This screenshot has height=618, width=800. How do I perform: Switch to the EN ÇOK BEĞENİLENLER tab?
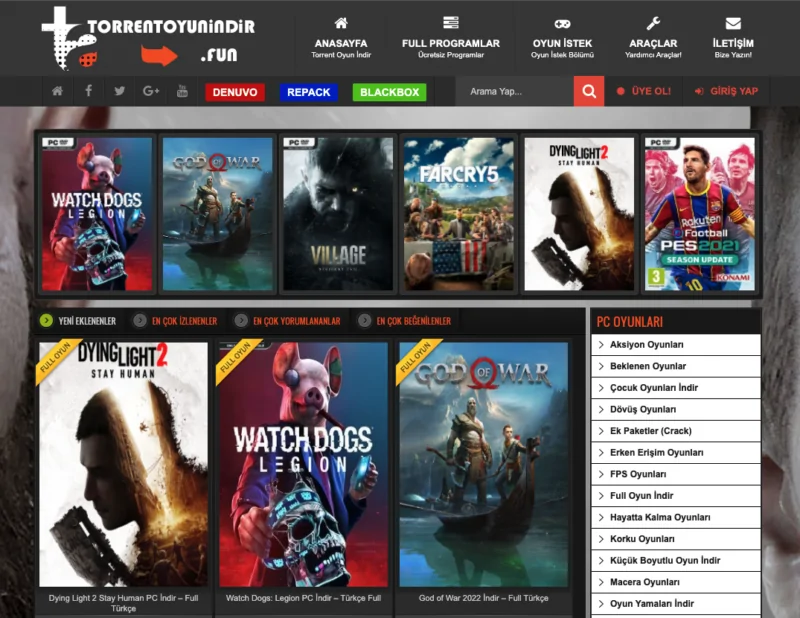414,321
